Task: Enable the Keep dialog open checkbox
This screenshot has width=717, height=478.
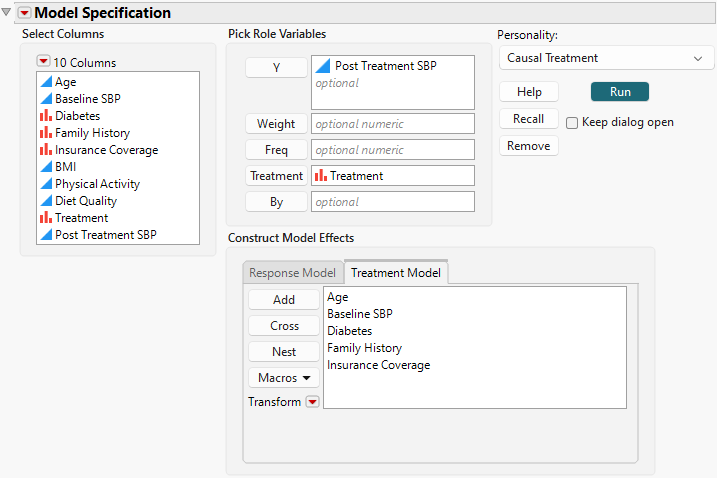Action: [x=572, y=123]
